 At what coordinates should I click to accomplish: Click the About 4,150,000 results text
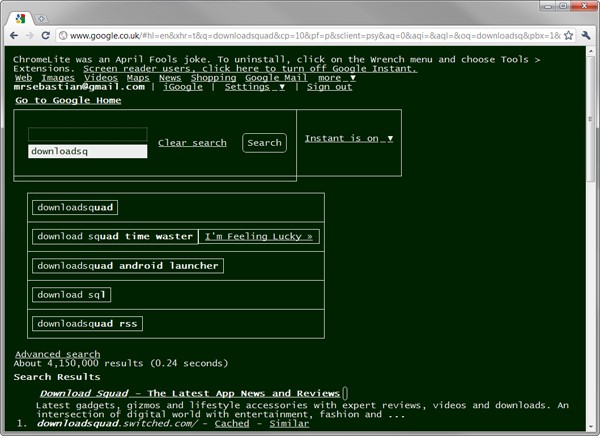(121, 363)
